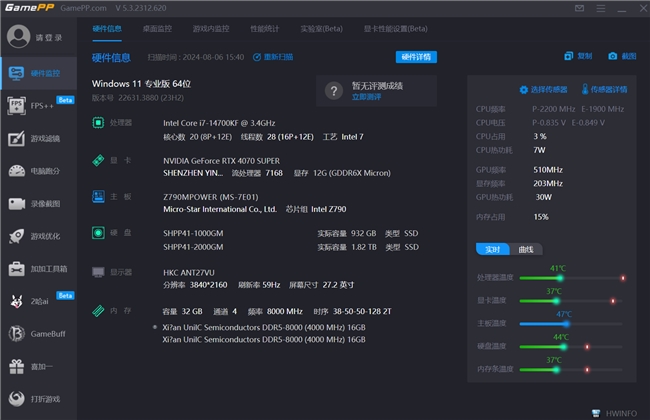Open 电脑跑分 gauge icon
Image resolution: width=650 pixels, height=420 pixels.
pyautogui.click(x=17, y=171)
